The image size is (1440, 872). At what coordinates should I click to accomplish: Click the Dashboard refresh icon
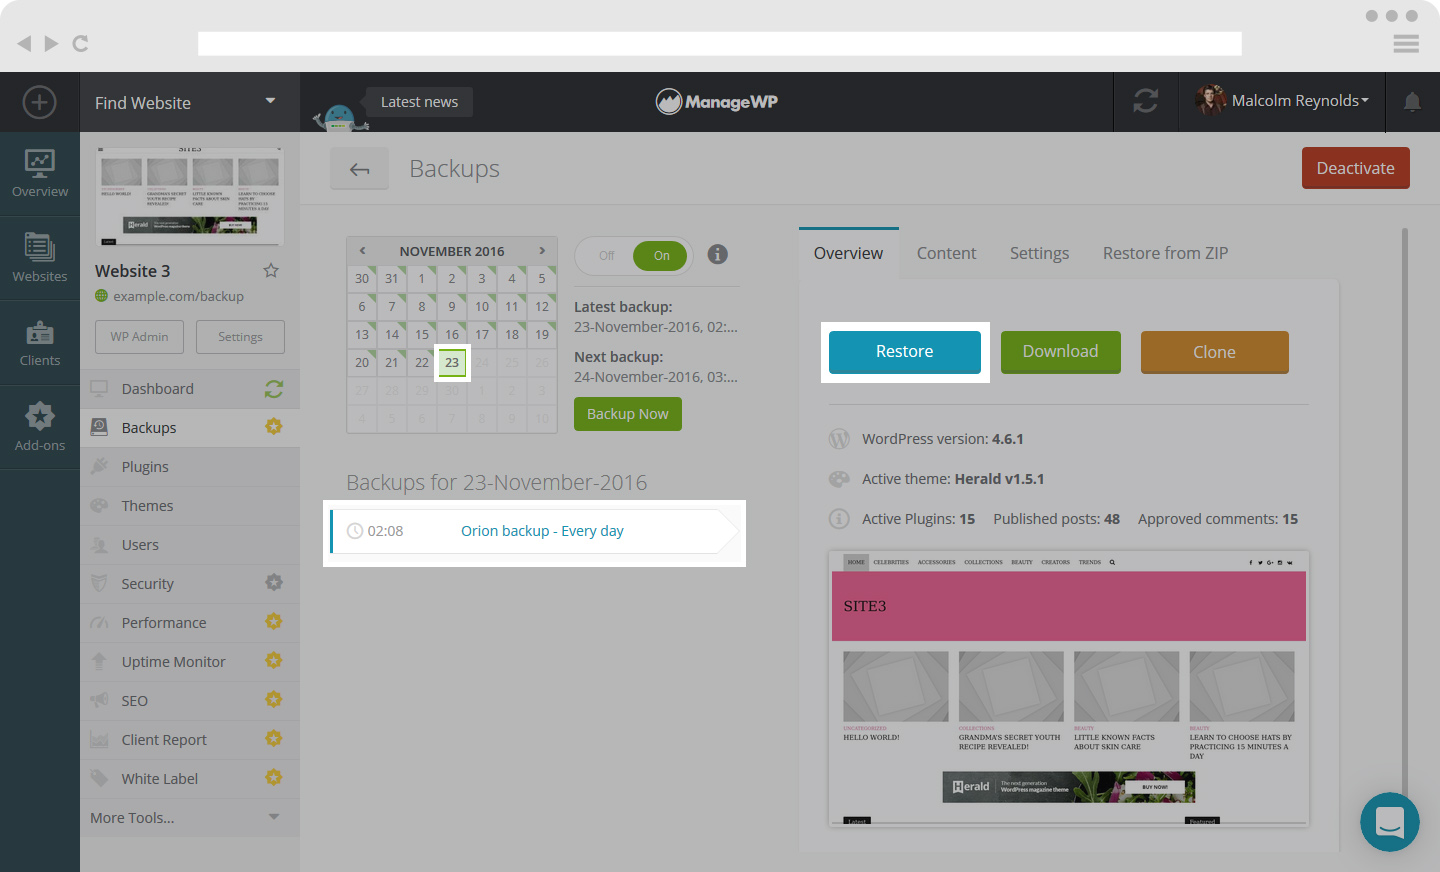(x=274, y=389)
